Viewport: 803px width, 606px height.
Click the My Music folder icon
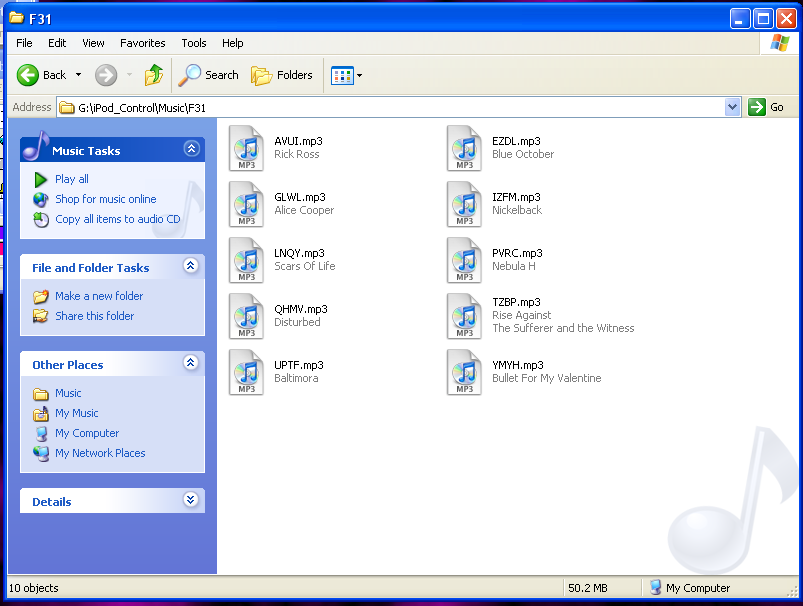coord(41,413)
